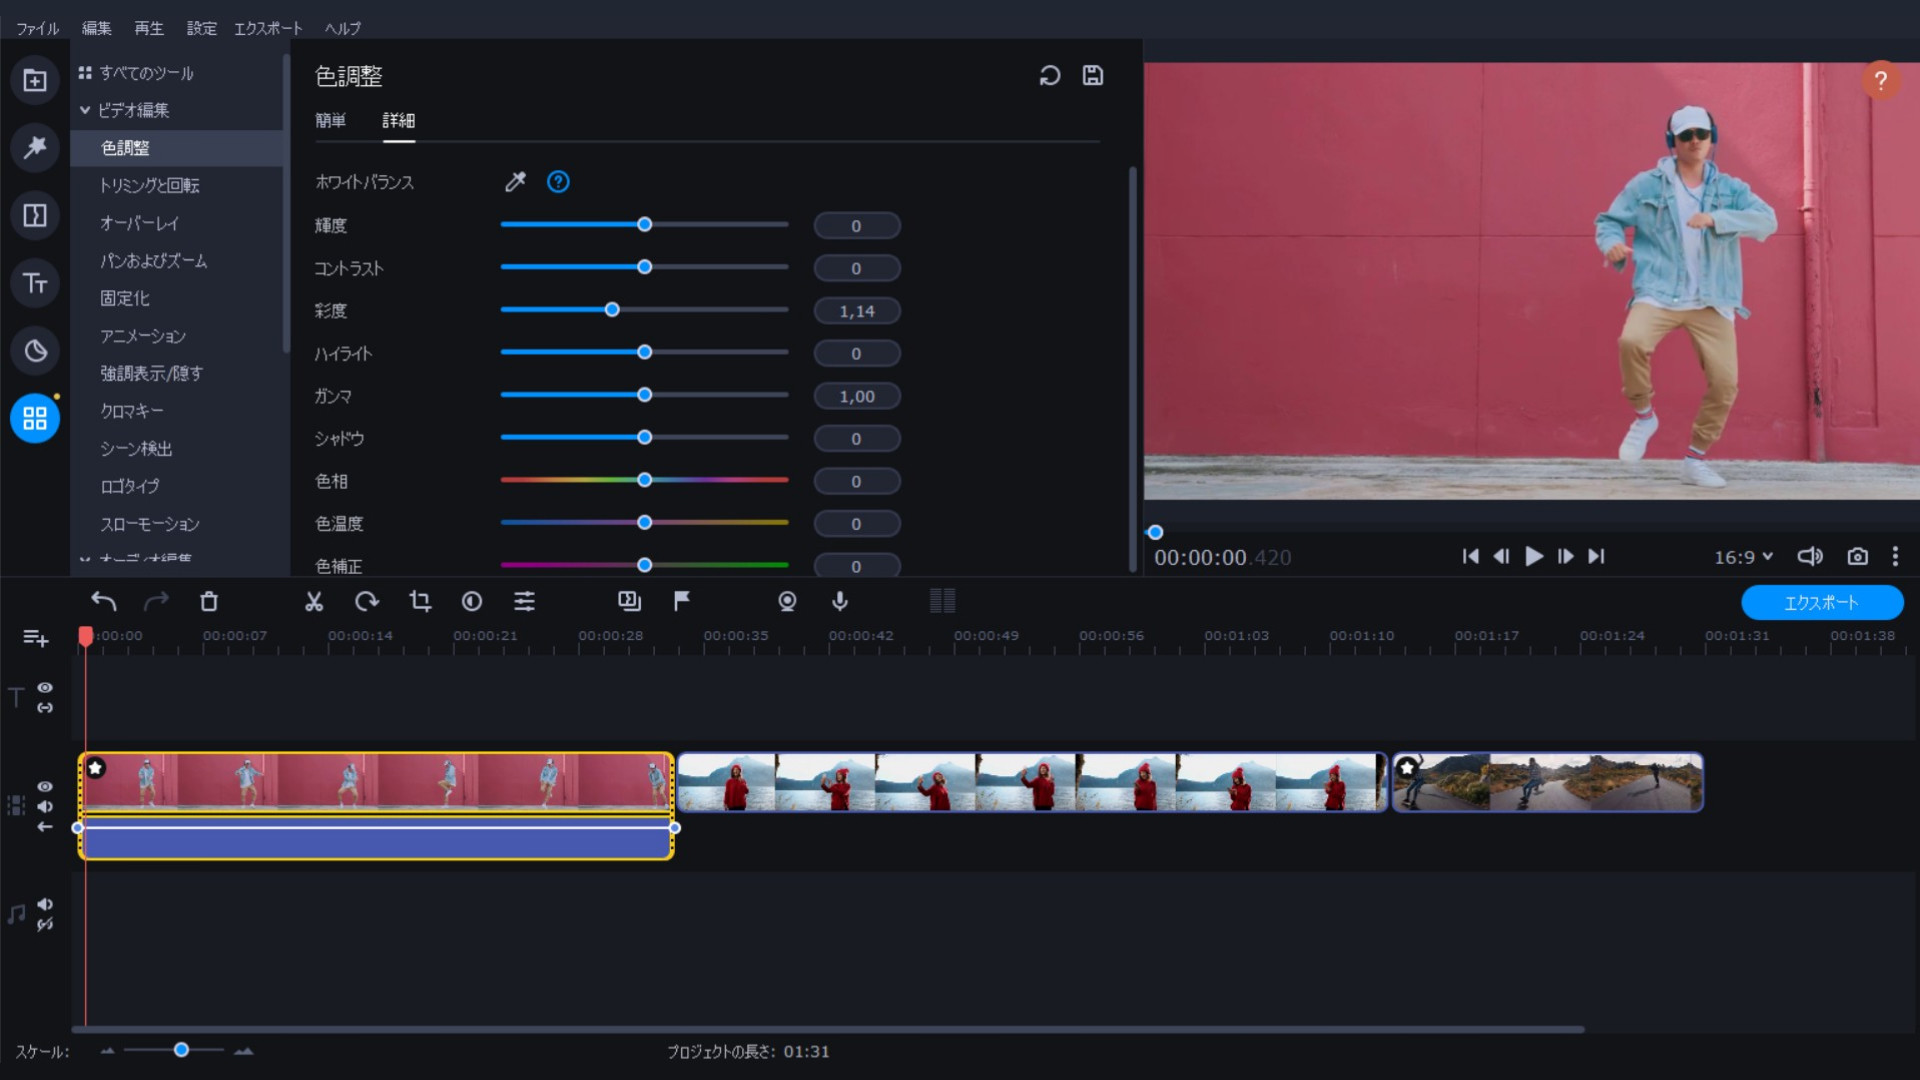Expand the audio editing group below スローモーション

pyautogui.click(x=85, y=559)
